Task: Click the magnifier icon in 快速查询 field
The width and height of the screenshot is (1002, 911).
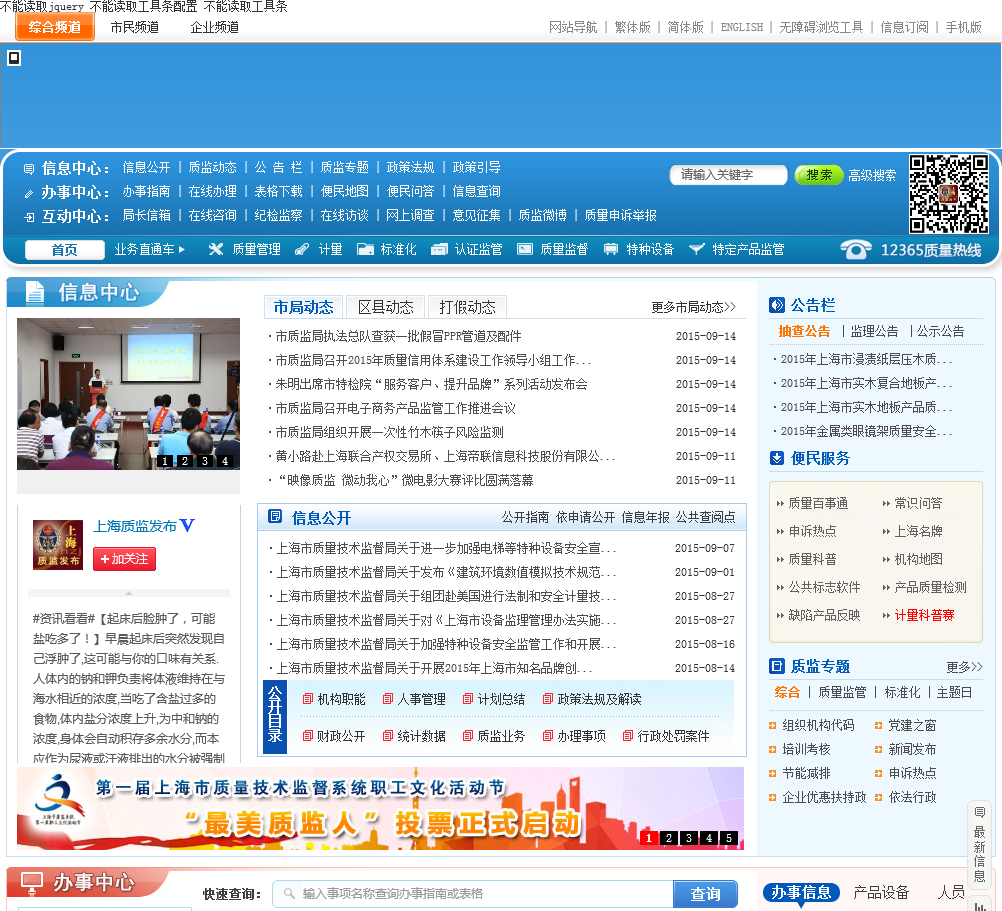Action: click(289, 893)
